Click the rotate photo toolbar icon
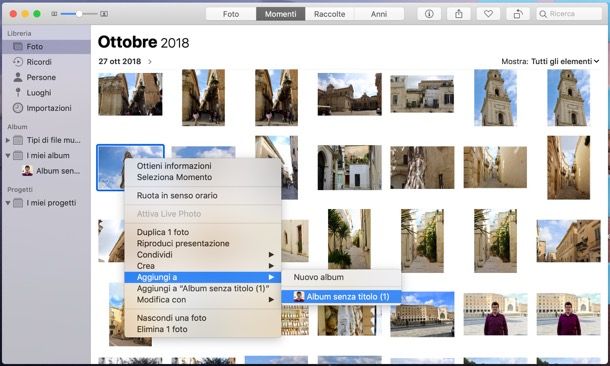Viewport: 610px width, 366px height. click(x=518, y=14)
